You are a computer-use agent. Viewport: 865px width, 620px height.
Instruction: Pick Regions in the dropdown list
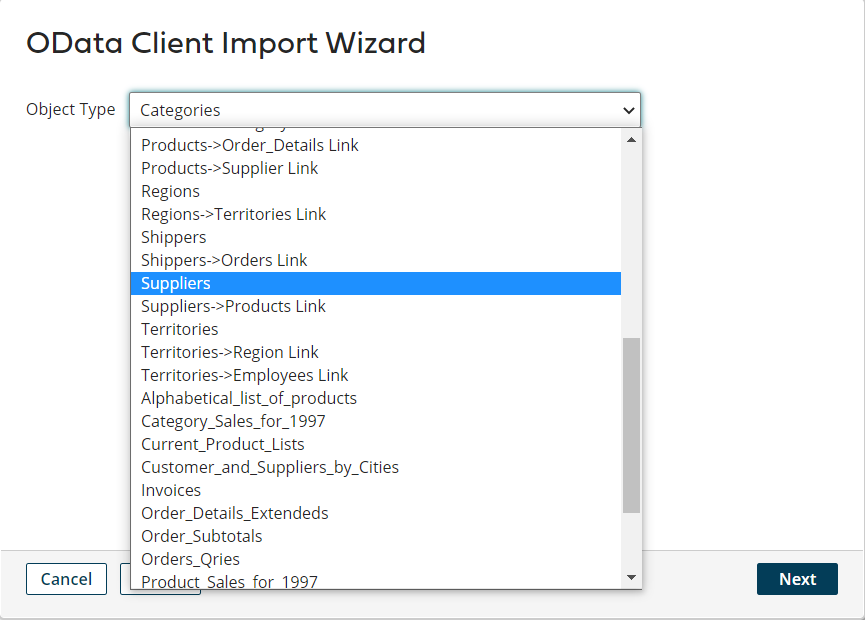coord(170,191)
